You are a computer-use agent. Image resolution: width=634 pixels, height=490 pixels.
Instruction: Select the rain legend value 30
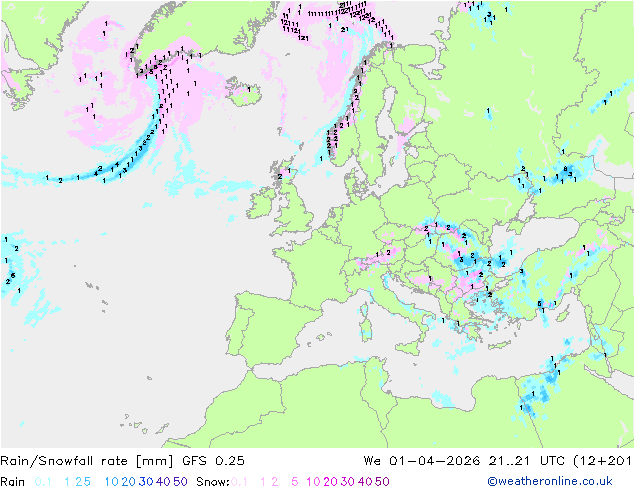(146, 482)
